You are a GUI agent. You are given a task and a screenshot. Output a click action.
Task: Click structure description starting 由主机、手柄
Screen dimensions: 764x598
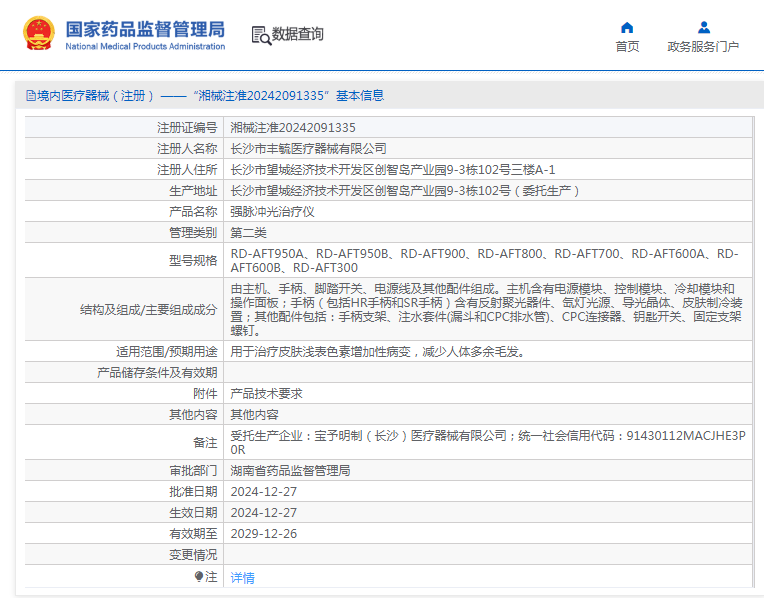(486, 309)
